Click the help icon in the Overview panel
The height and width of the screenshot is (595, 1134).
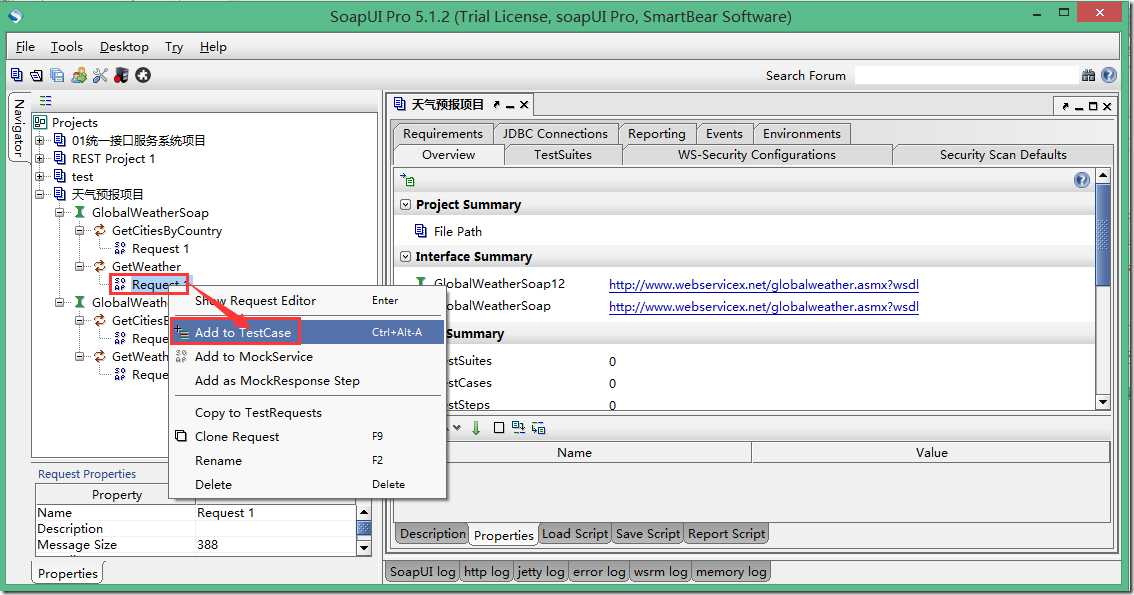[x=1082, y=180]
